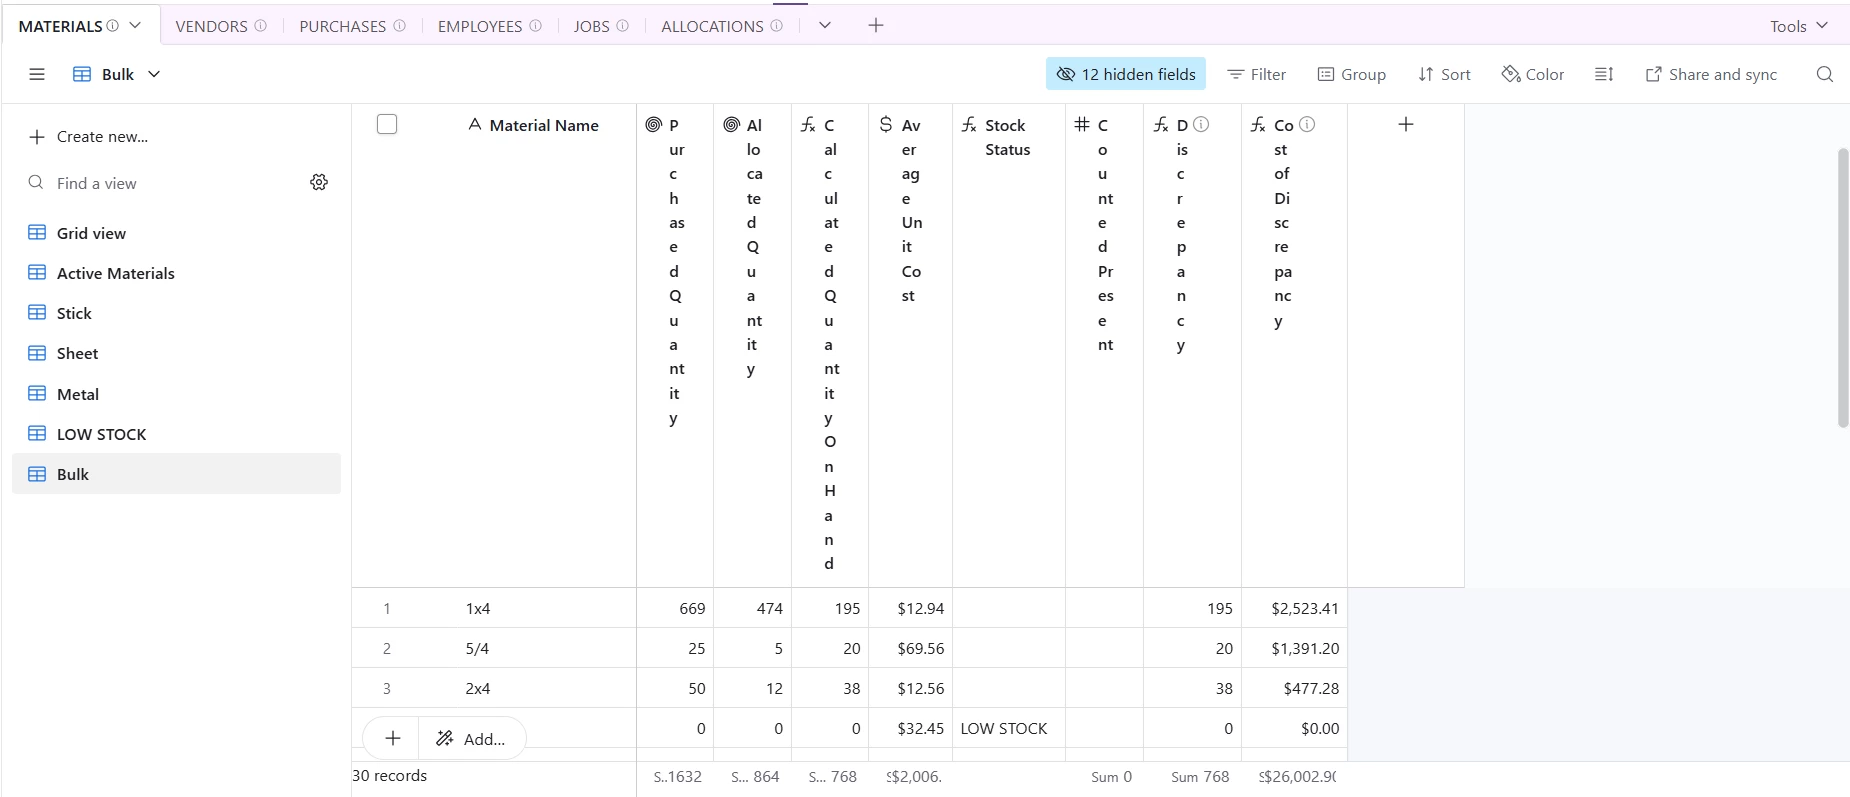Image resolution: width=1850 pixels, height=797 pixels.
Task: Switch to the ALLOCATIONS table tab
Action: point(722,26)
